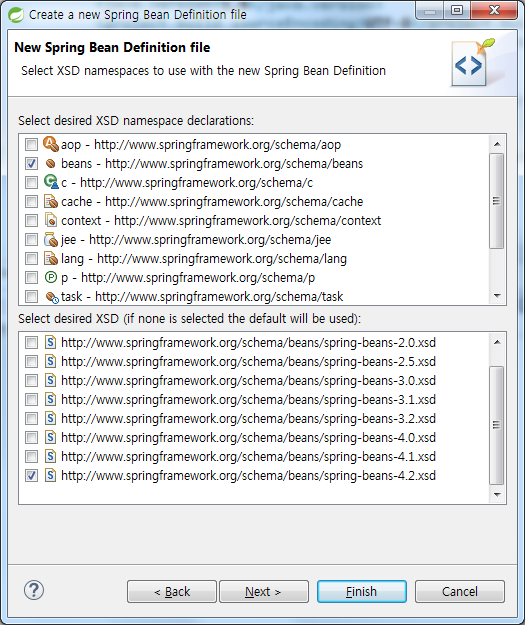This screenshot has height=625, width=525.
Task: Click the spring-beans-3.0.xsd file icon
Action: point(50,380)
